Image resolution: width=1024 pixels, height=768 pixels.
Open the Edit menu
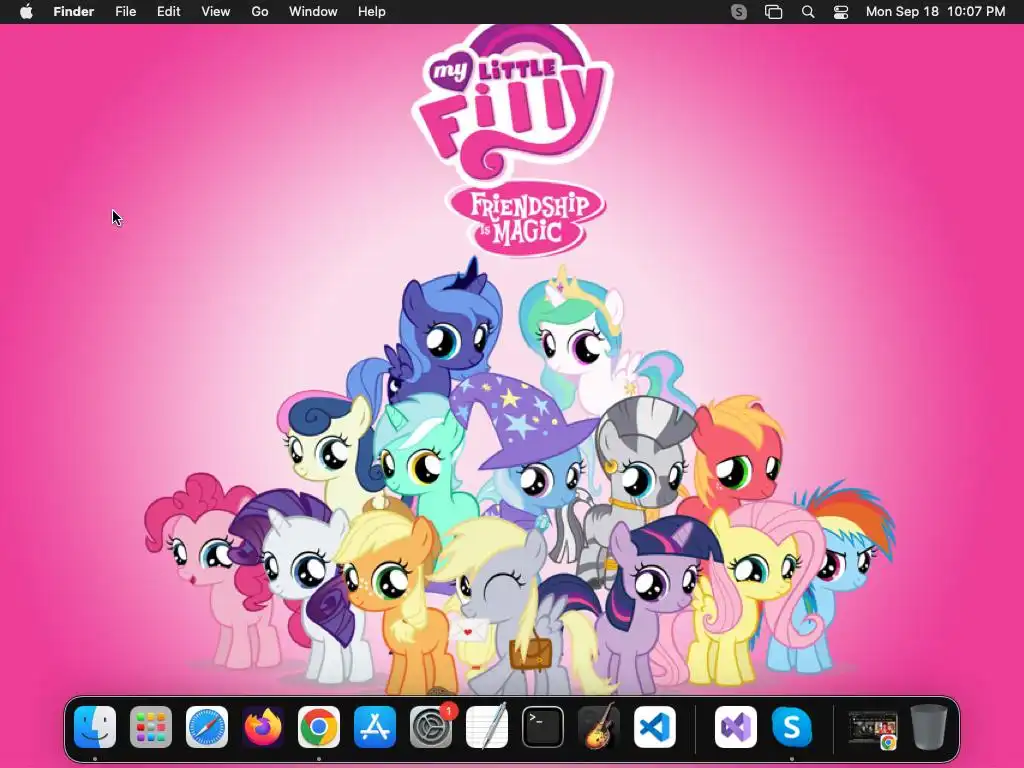(168, 12)
